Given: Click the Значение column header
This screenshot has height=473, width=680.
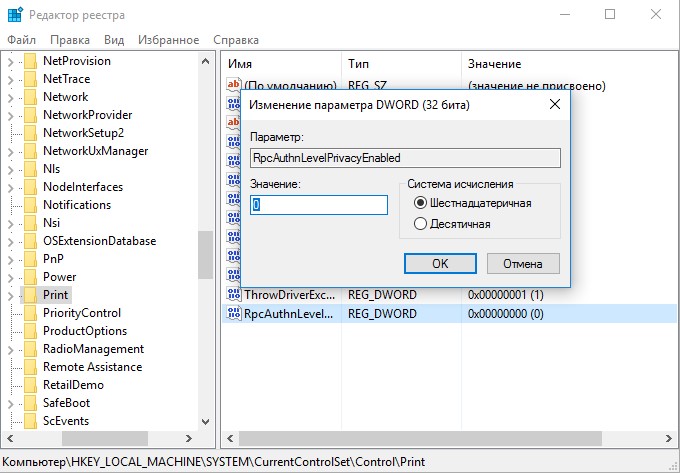Looking at the screenshot, I should 569,64.
